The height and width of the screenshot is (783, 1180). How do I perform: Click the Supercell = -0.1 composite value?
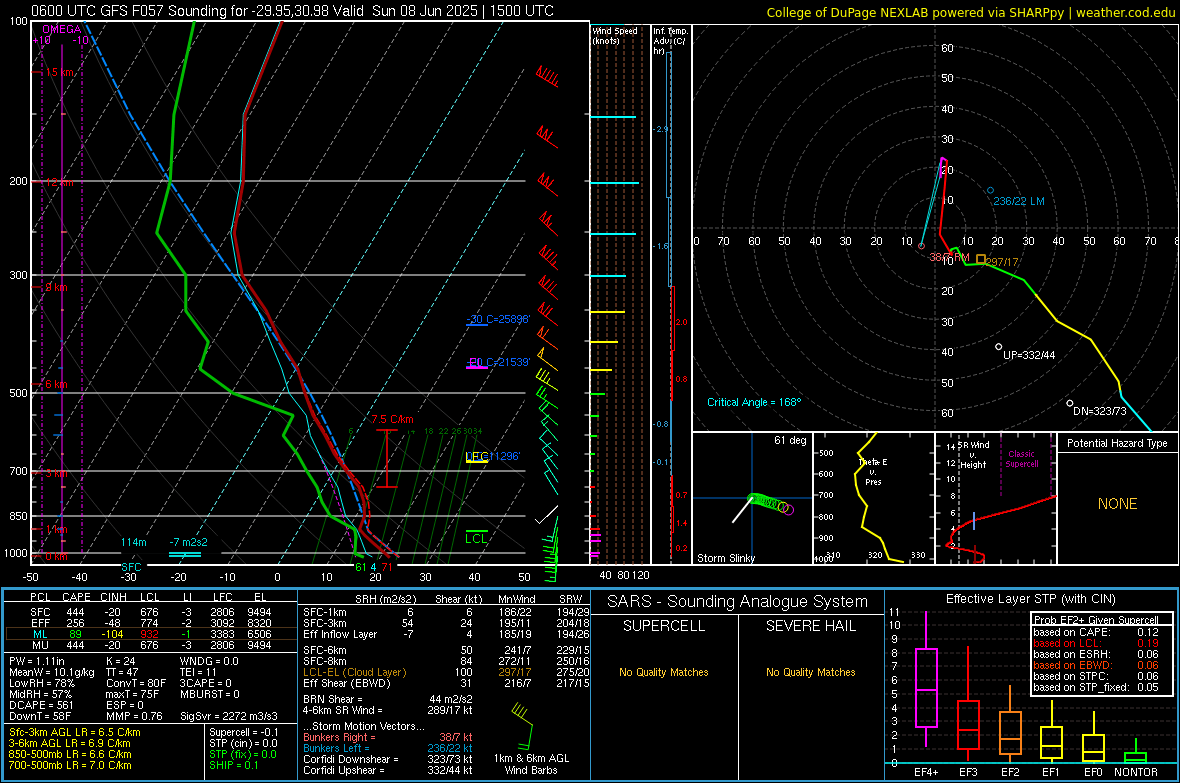pos(244,732)
